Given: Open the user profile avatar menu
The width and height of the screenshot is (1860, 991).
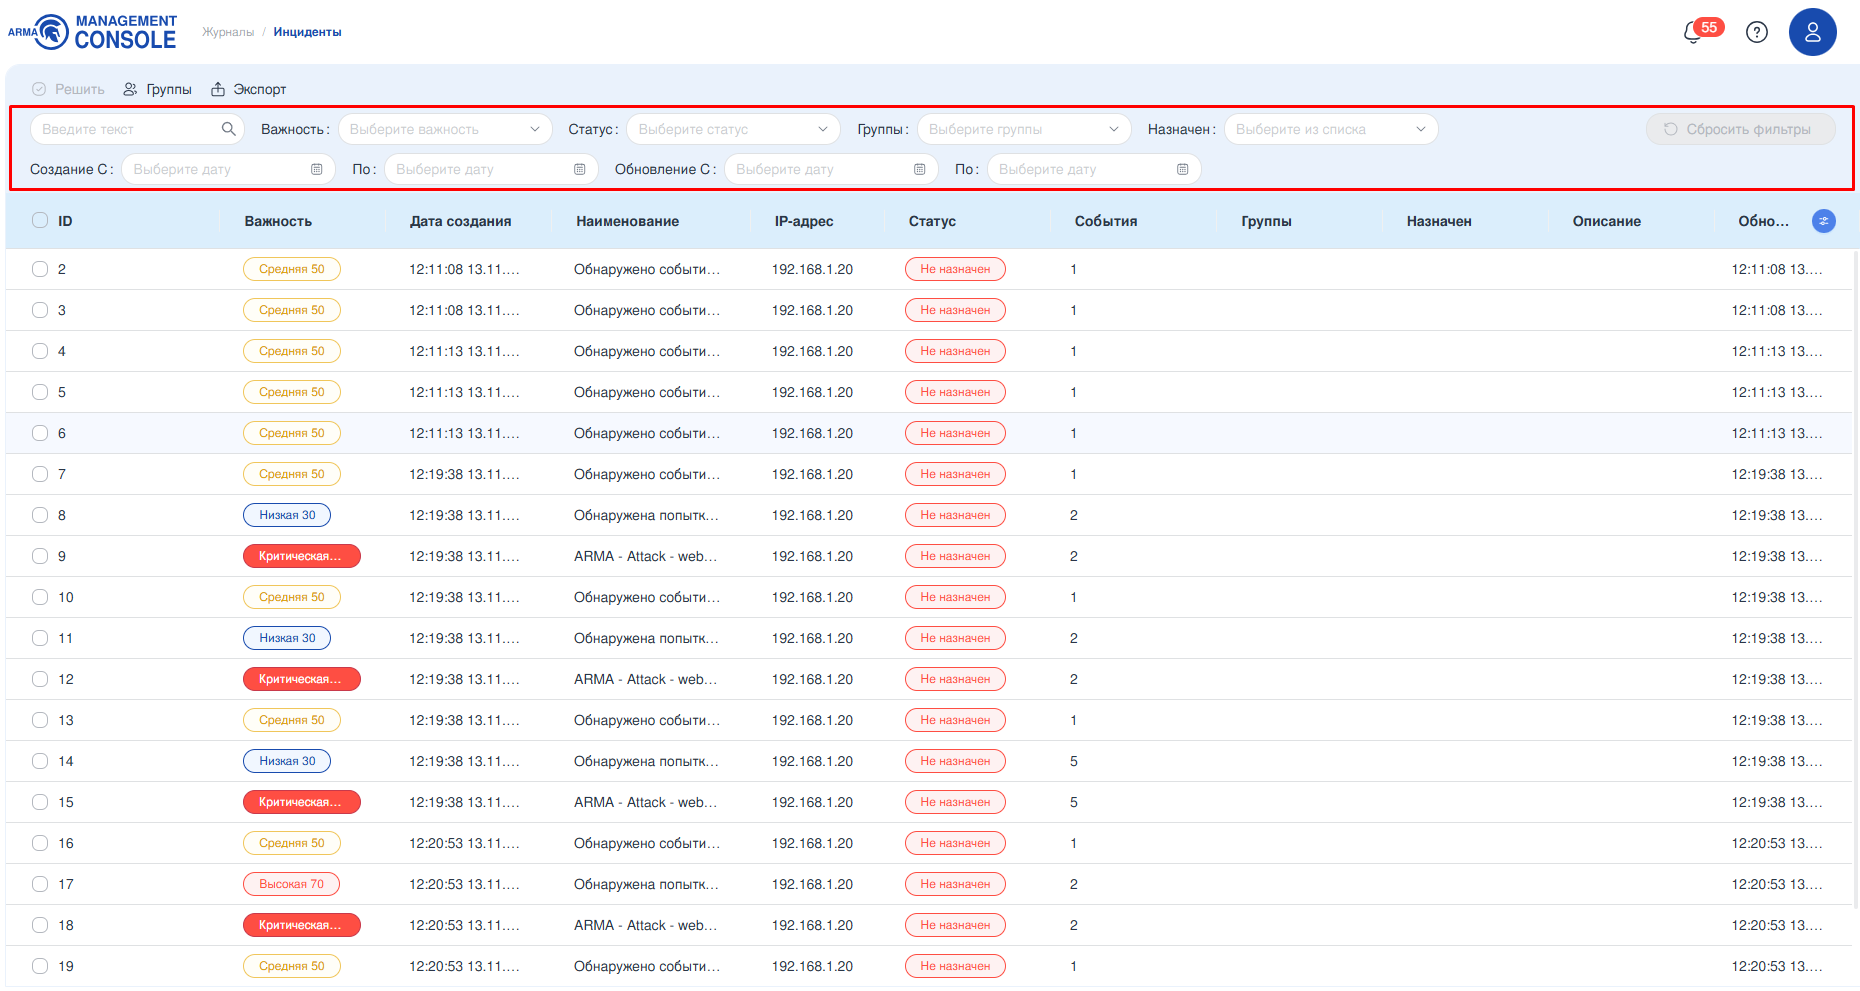Looking at the screenshot, I should [1812, 32].
